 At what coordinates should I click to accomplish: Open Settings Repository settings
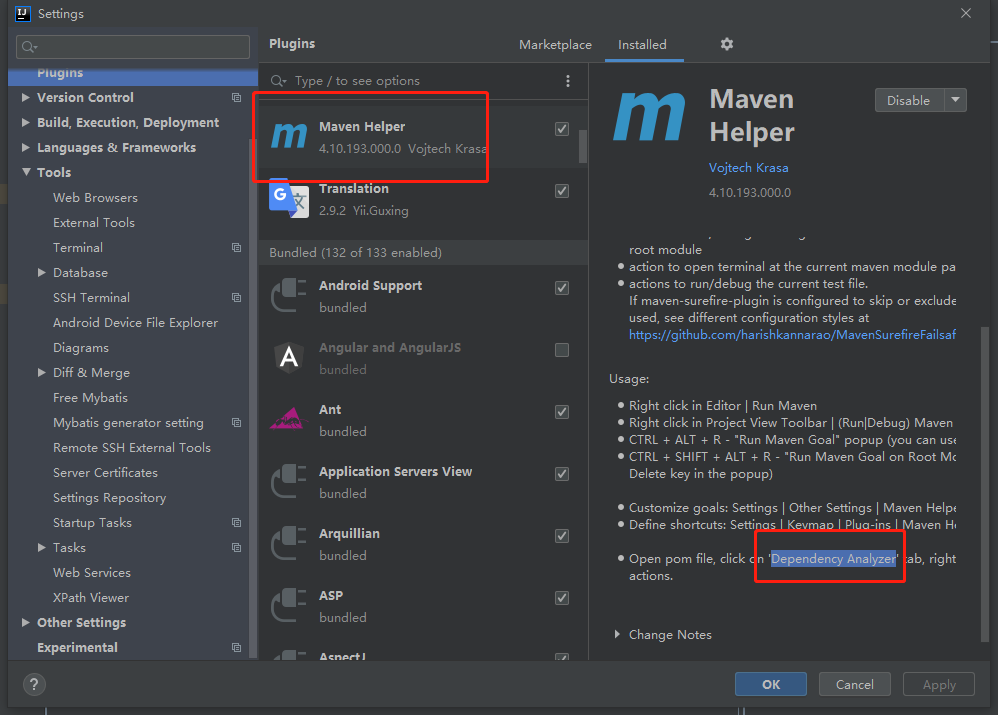pos(109,498)
